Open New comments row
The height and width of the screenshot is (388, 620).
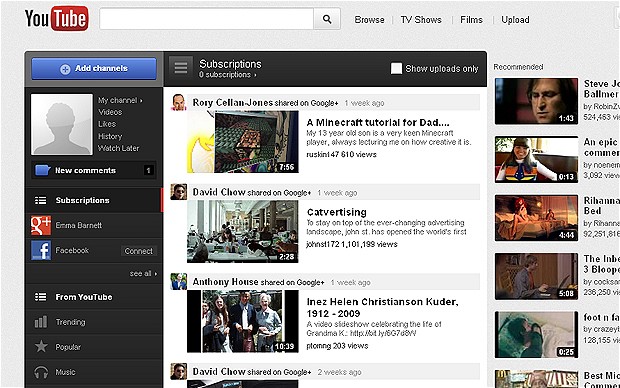coord(94,170)
